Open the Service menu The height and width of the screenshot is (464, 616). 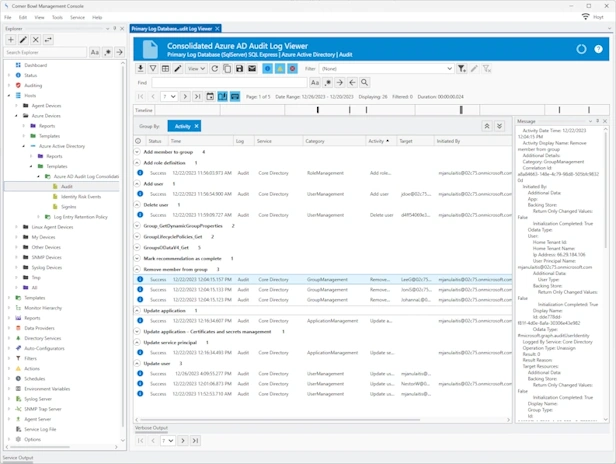point(77,17)
